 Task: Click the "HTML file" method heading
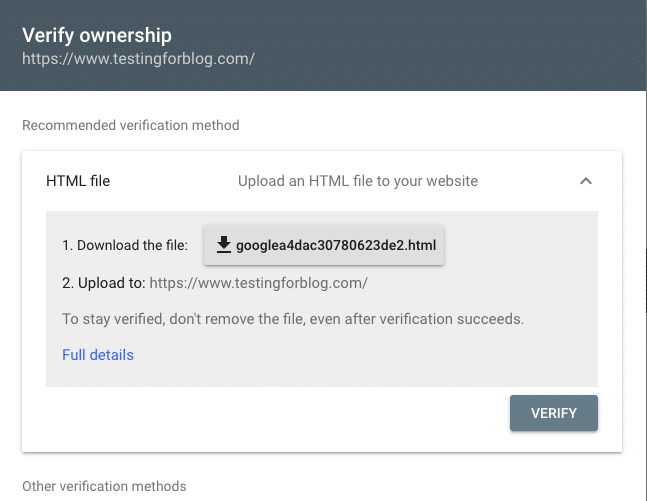coord(78,181)
